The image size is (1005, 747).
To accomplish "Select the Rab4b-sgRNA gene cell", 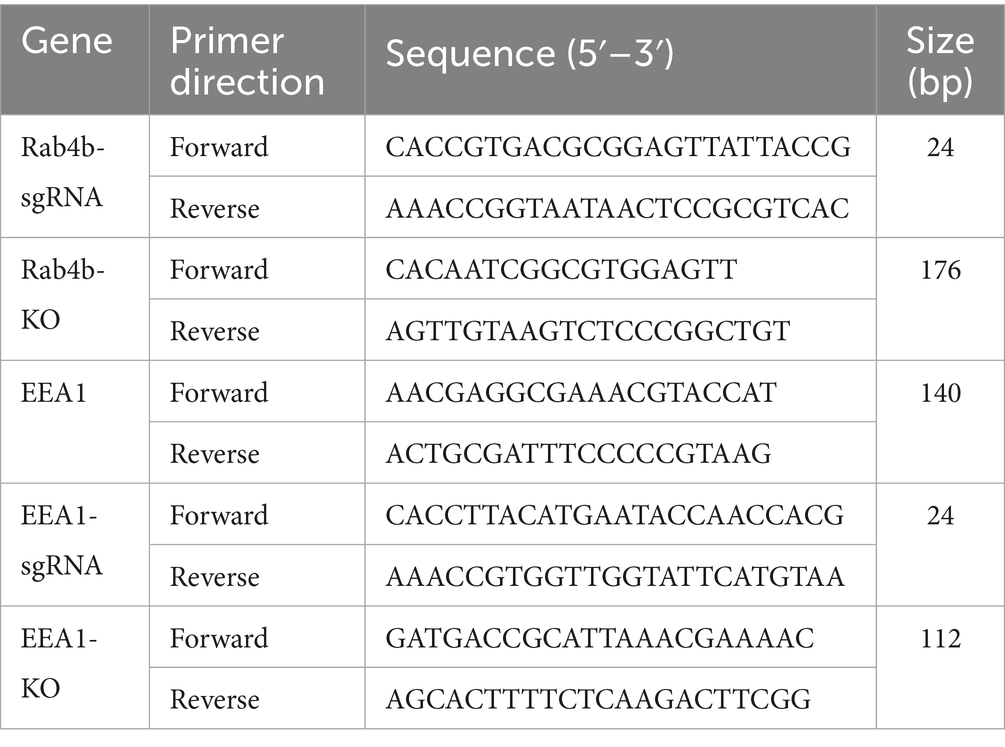I will [x=63, y=177].
